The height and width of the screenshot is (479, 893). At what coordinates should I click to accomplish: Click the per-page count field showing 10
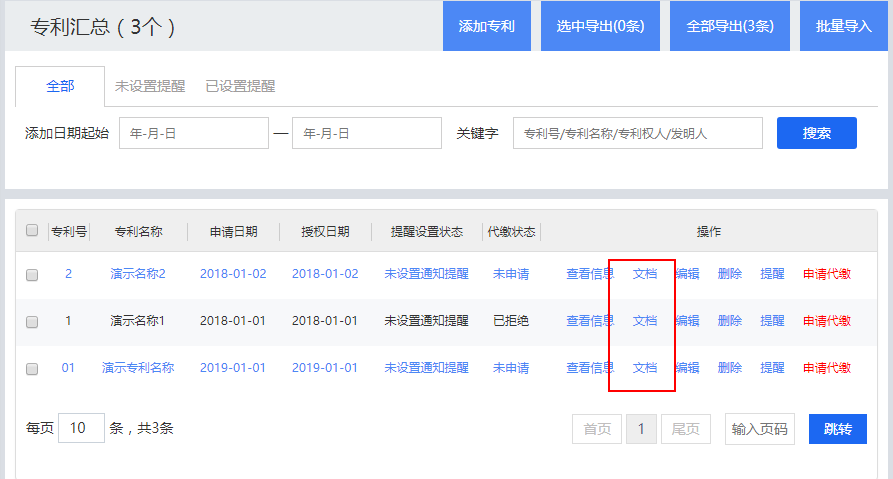81,428
